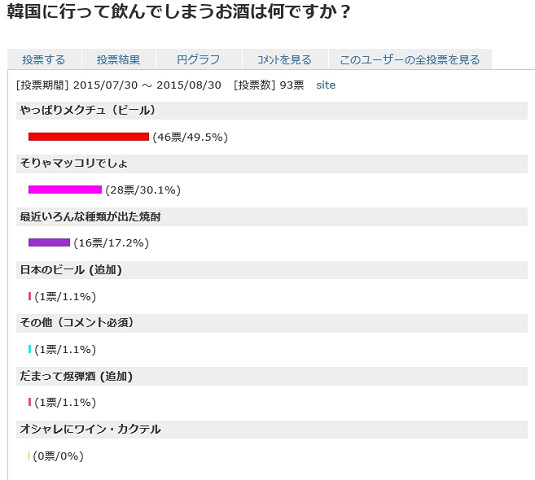Select the やっぱりメクチュ（ビール）option heading

(272, 111)
